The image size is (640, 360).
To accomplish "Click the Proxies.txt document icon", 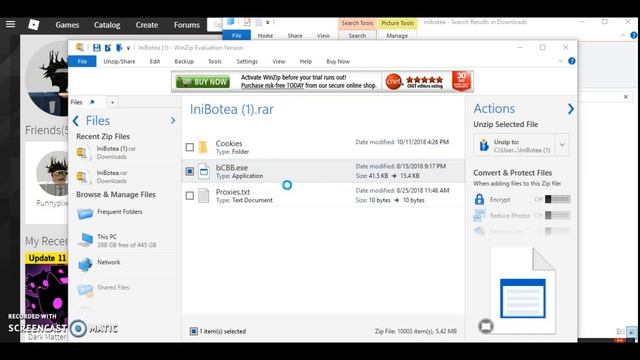I will click(204, 196).
